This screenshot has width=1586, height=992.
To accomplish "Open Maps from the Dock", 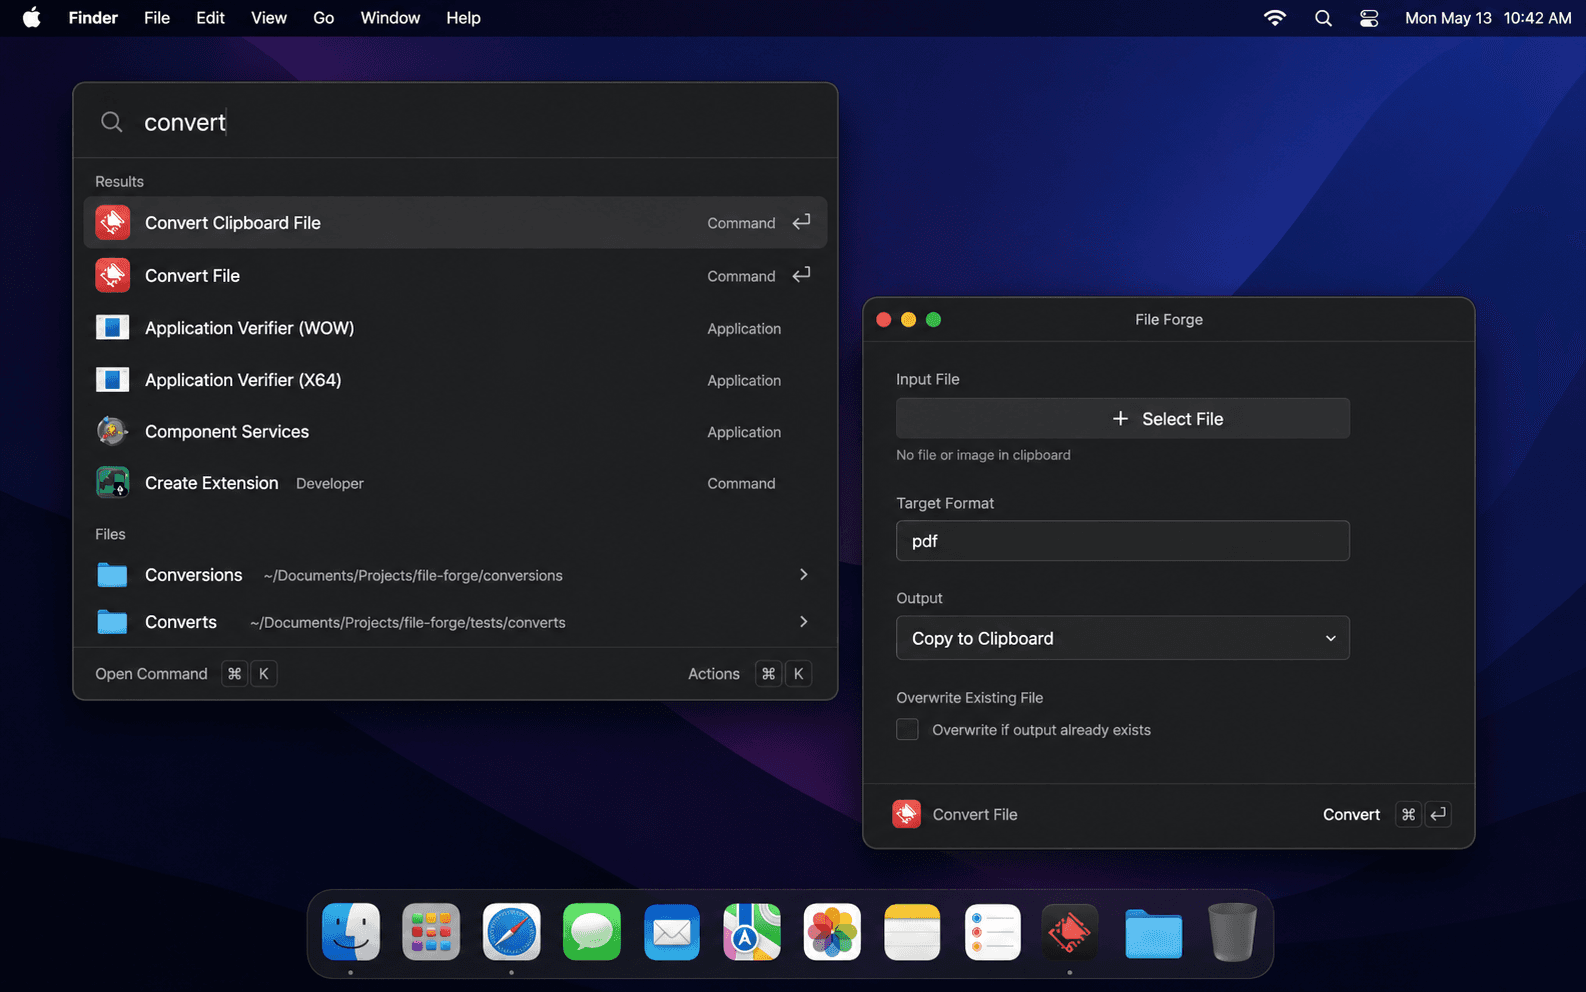I will tap(752, 932).
